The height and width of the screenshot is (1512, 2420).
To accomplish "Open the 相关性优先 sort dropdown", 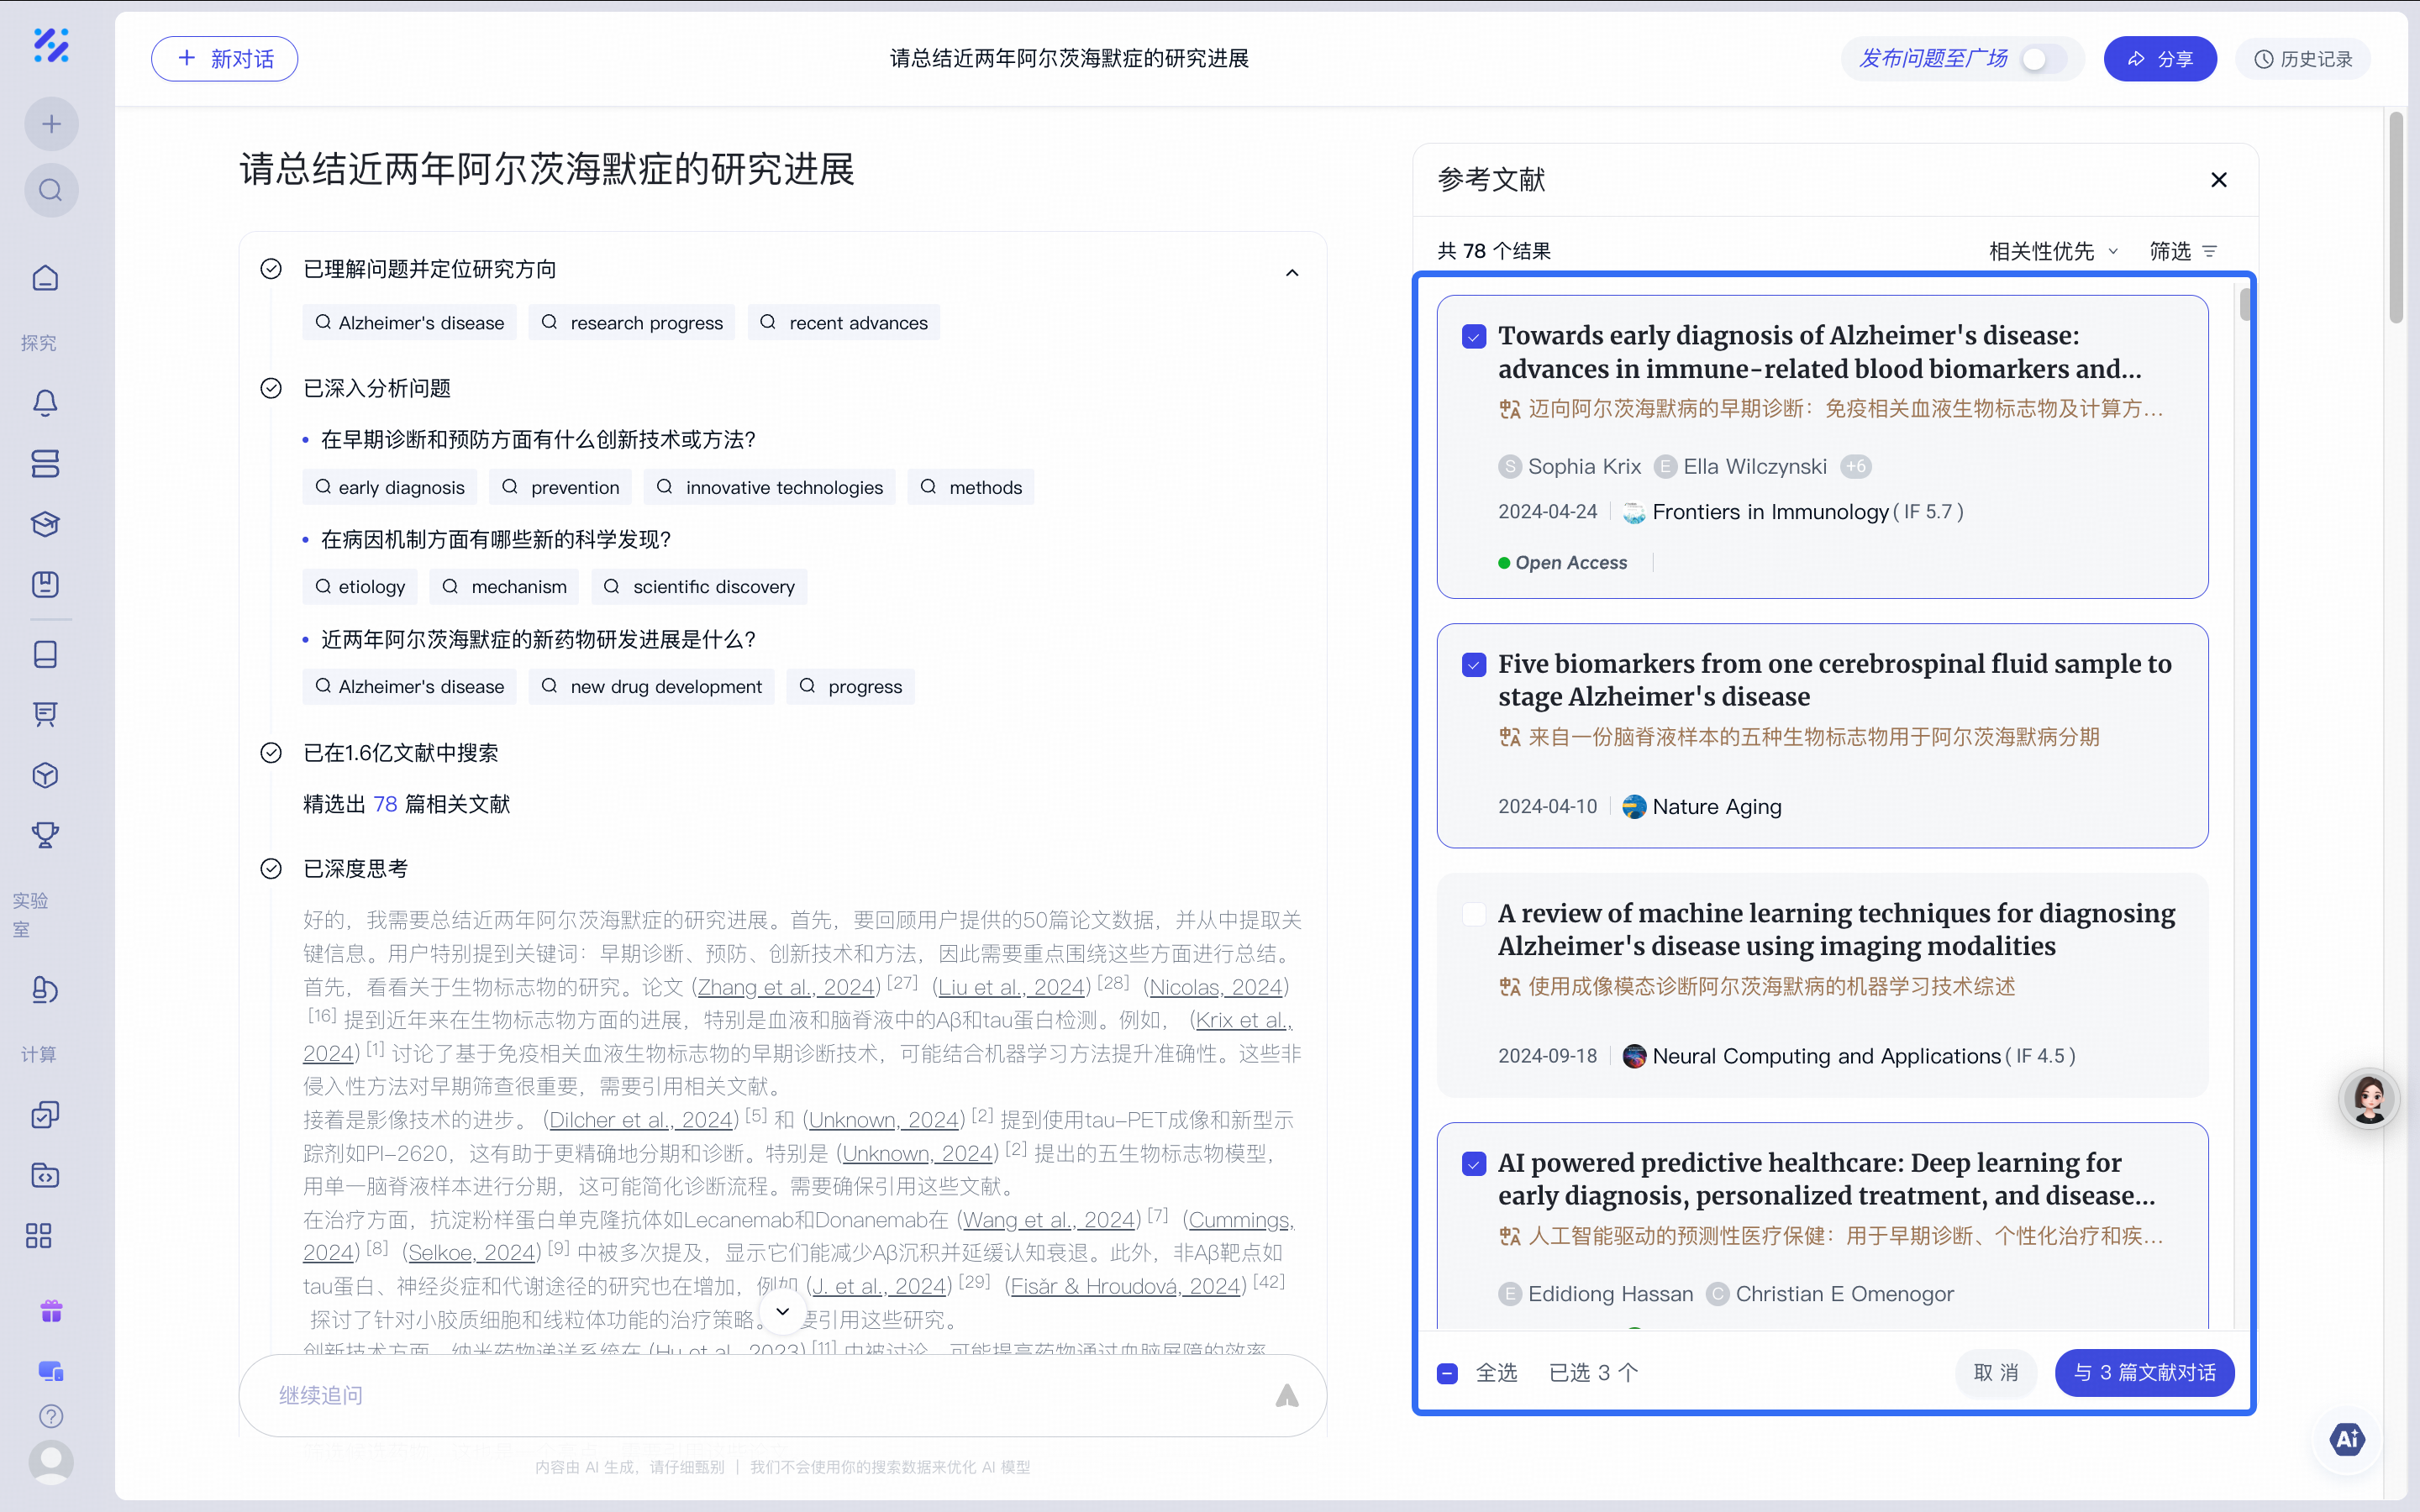I will pyautogui.click(x=2053, y=251).
